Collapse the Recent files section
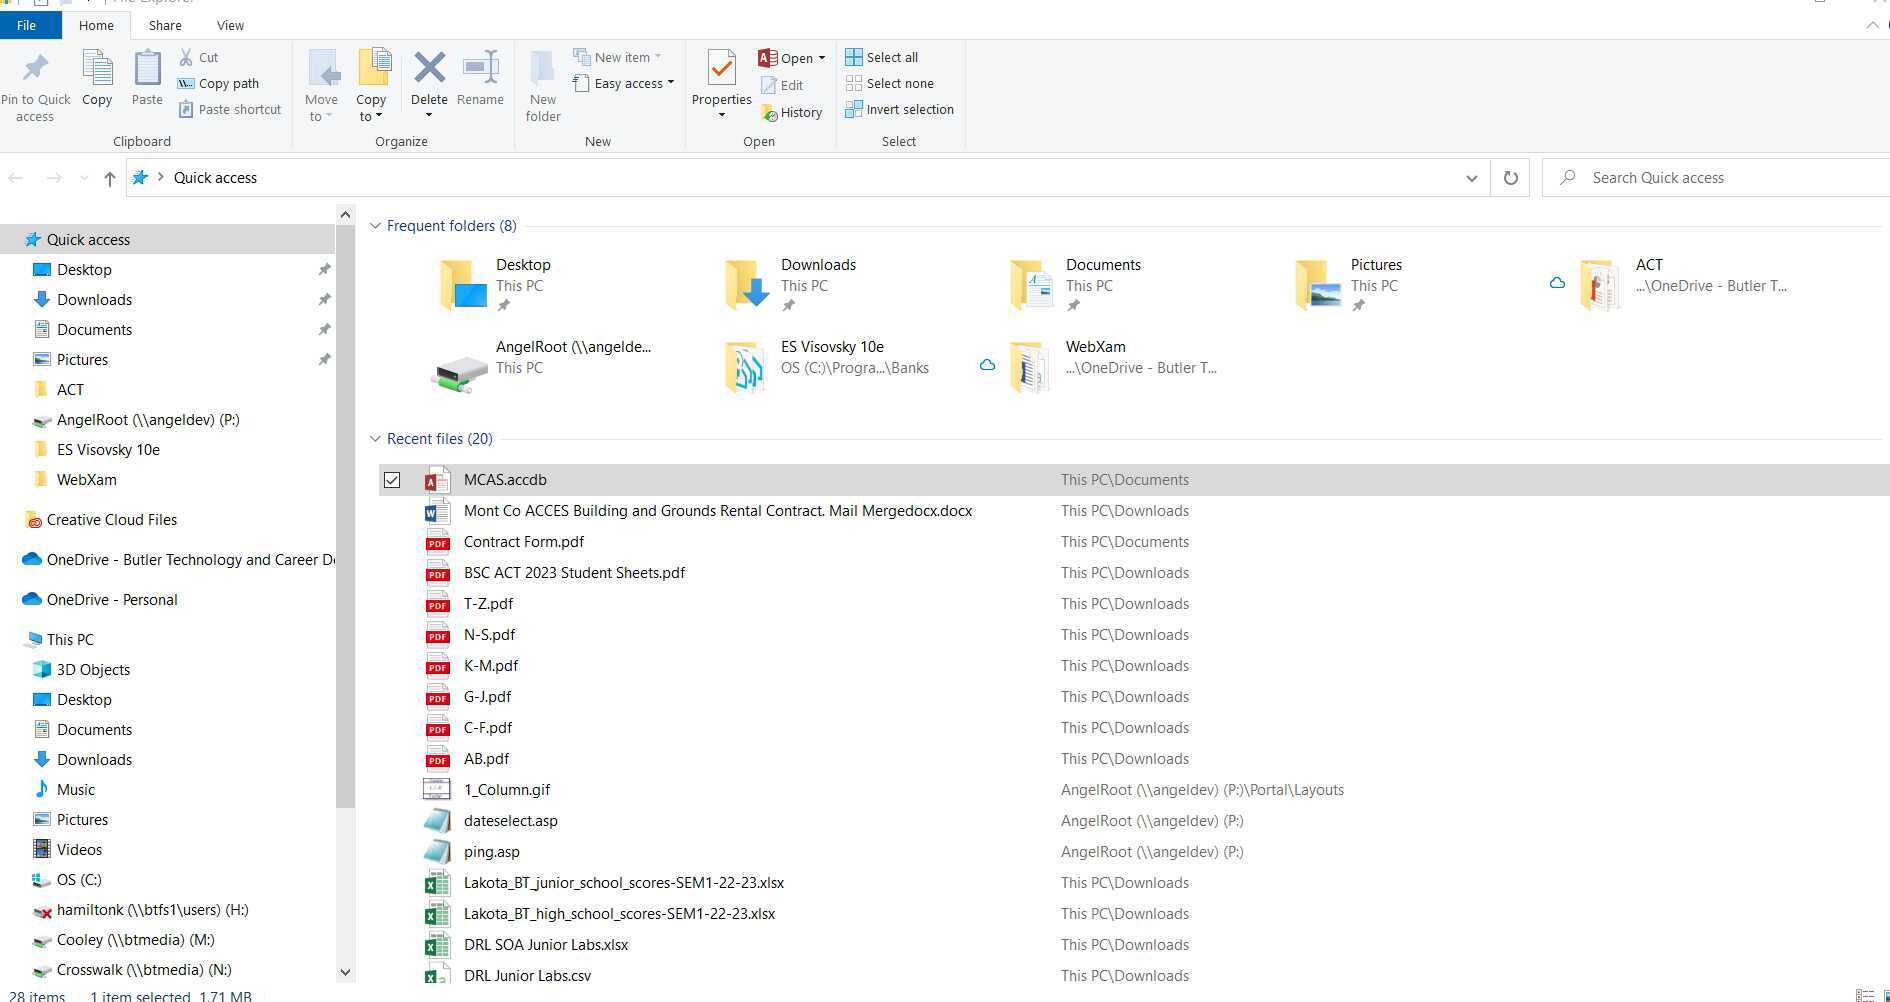This screenshot has height=1002, width=1890. coord(375,439)
